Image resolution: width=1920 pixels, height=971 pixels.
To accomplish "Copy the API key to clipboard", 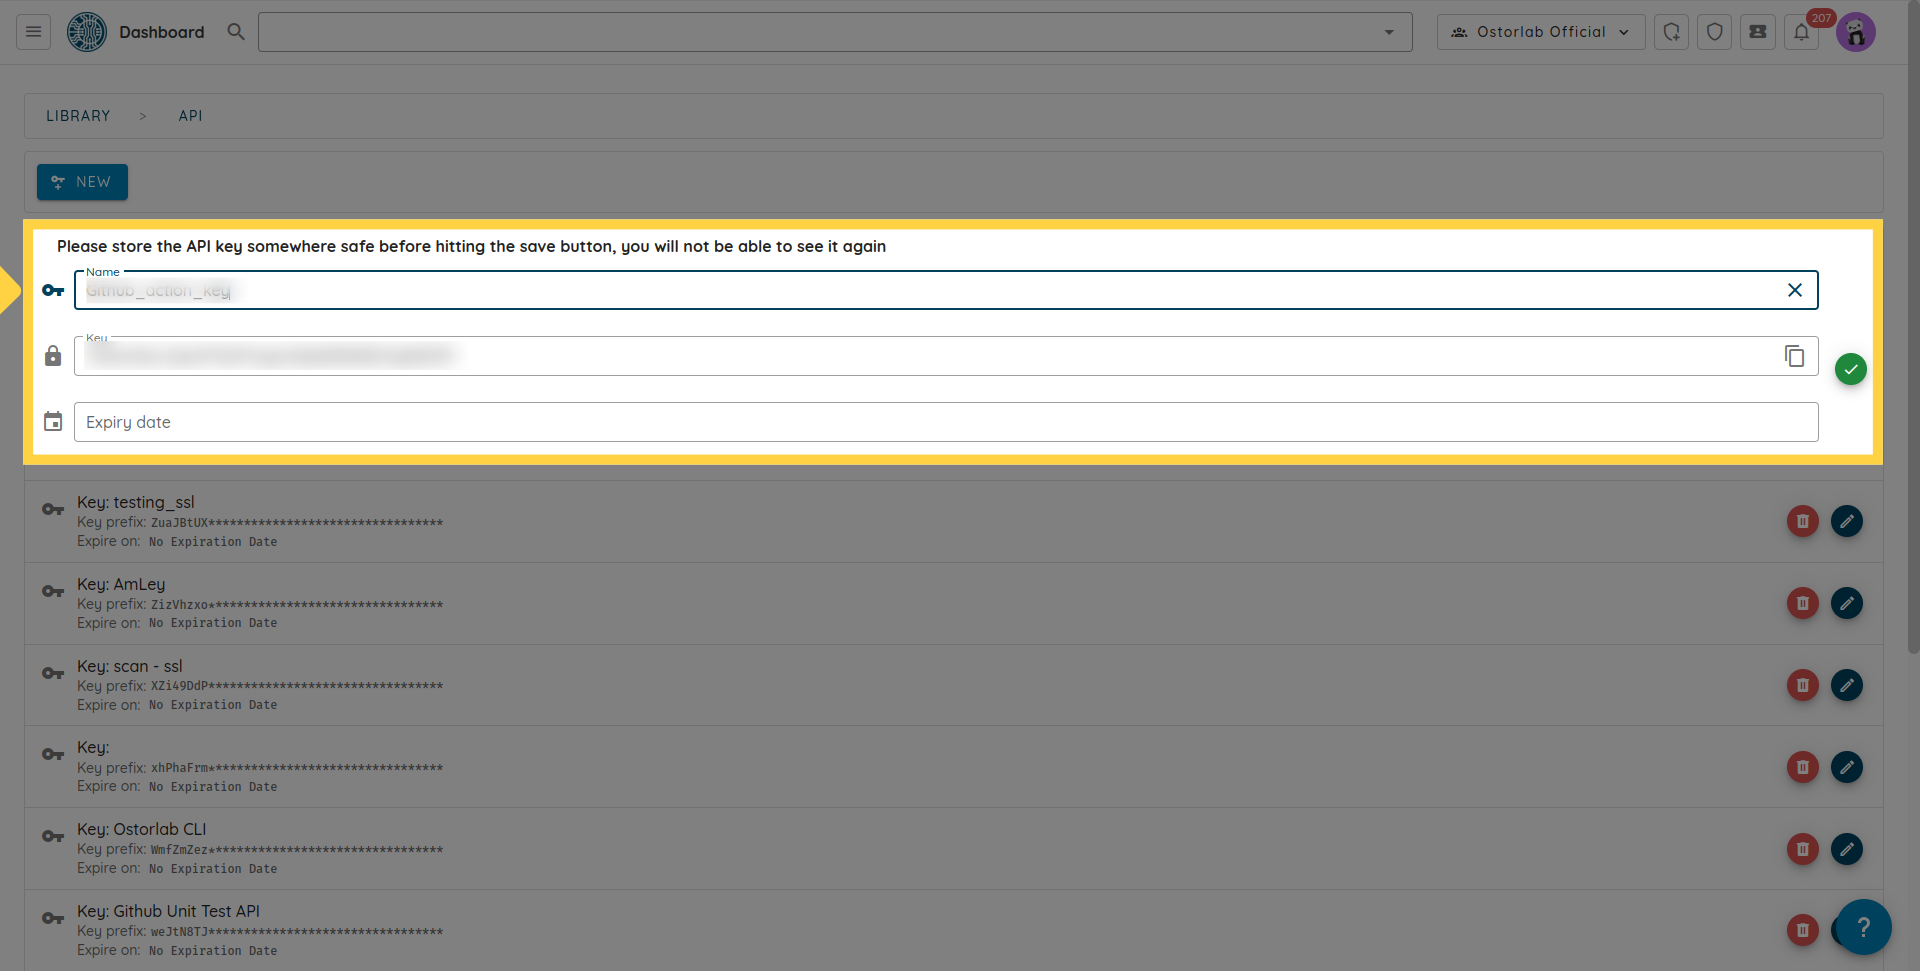I will [1794, 356].
